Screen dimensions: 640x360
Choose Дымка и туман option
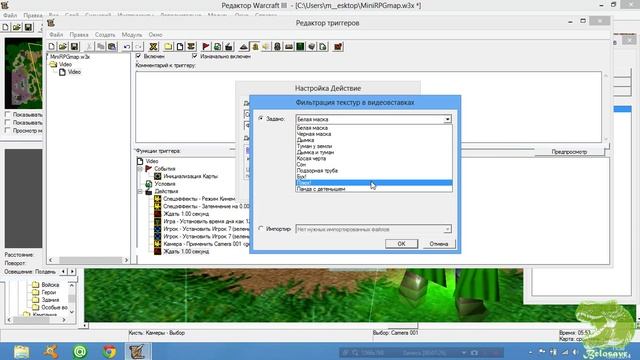click(374, 152)
